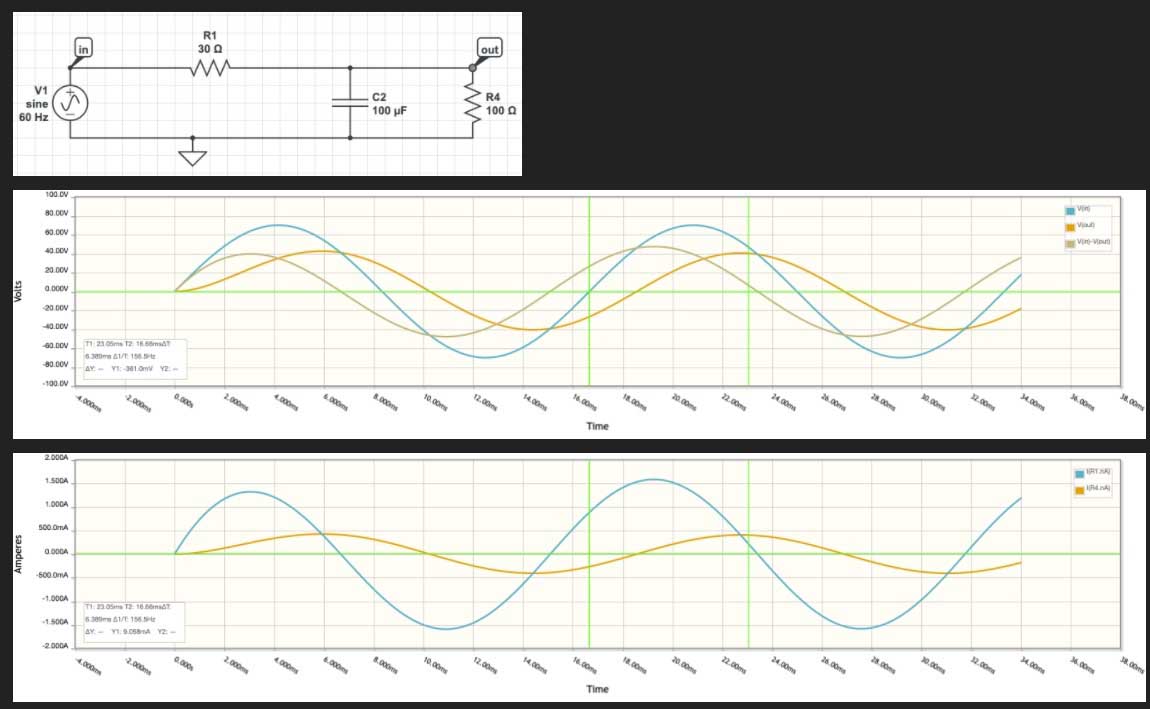Click the R1 30 Ω resistor symbol
This screenshot has height=709, width=1150.
coord(211,68)
